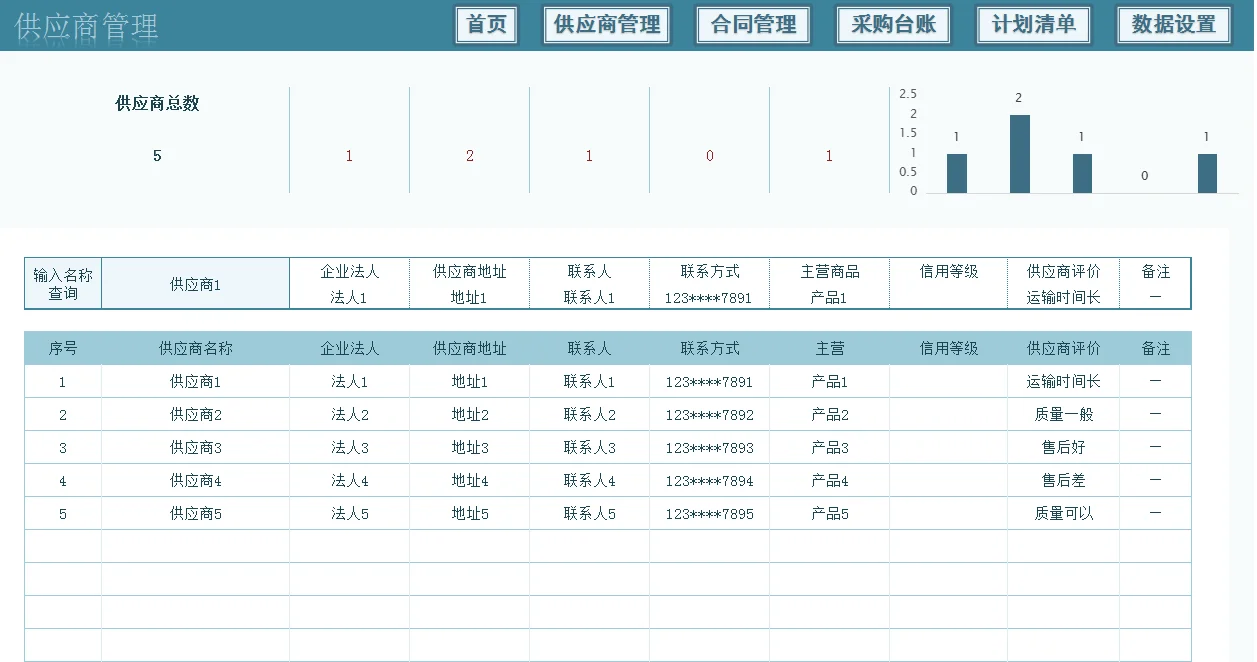
Task: Click the 供应商总数 total count value 5
Action: (x=156, y=155)
